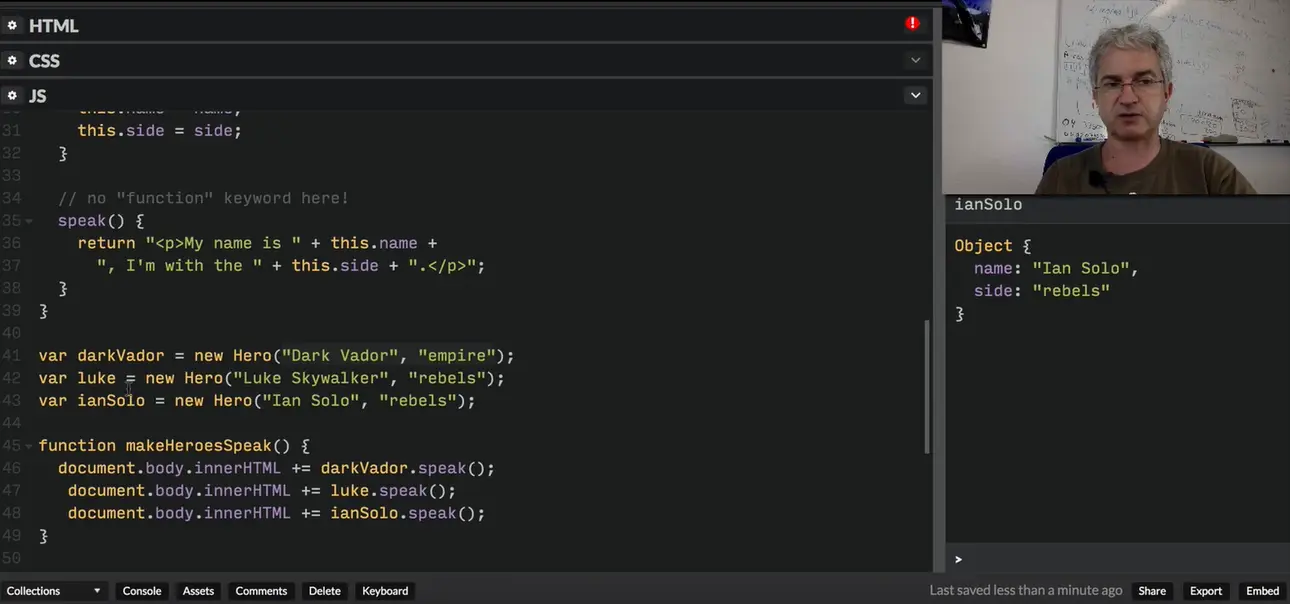Click the console input prompt field
Image resolution: width=1290 pixels, height=604 pixels.
pos(1118,559)
